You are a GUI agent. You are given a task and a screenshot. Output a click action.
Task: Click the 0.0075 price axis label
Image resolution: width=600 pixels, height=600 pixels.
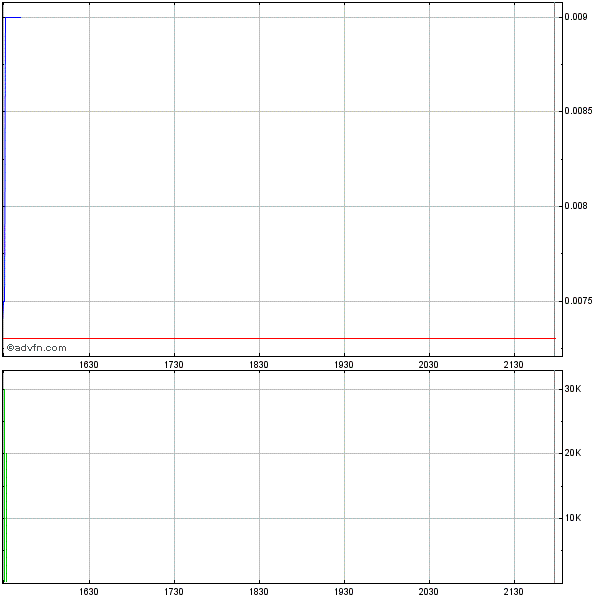click(x=578, y=301)
